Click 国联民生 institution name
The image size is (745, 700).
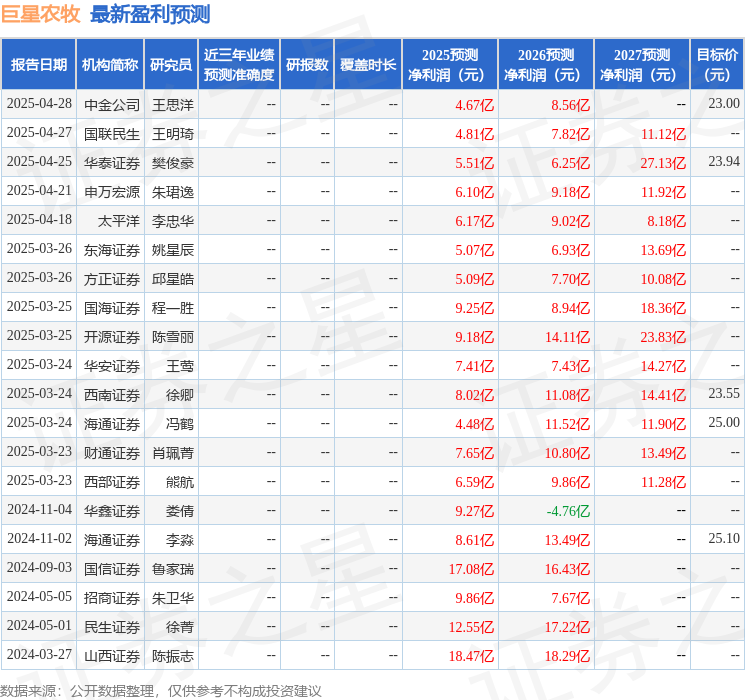tap(112, 134)
